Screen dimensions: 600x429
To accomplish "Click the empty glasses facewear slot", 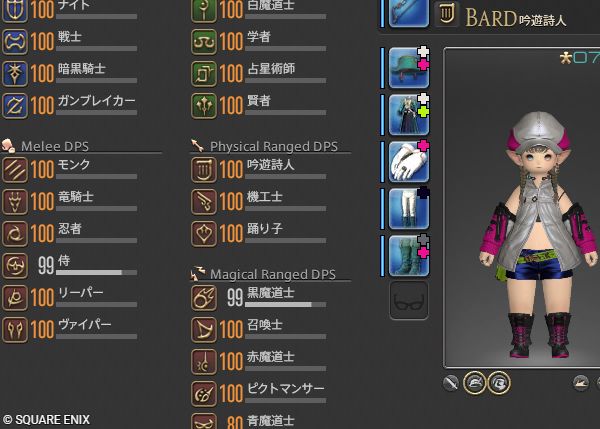I will tap(409, 300).
